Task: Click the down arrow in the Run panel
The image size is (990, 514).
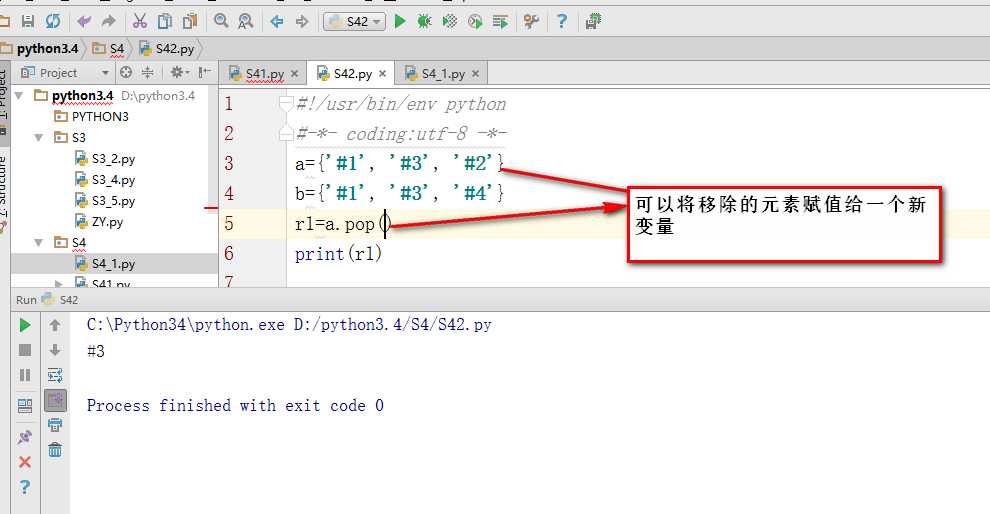Action: (x=55, y=350)
